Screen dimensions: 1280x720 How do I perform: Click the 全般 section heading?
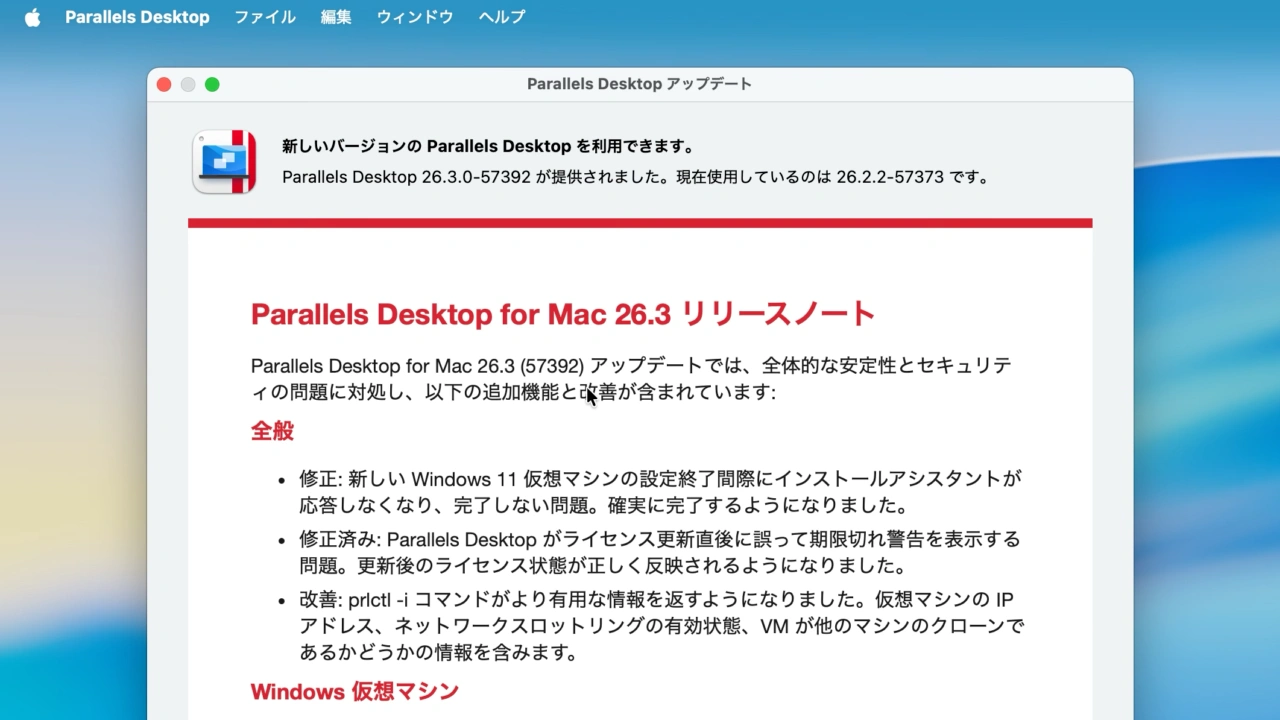pos(272,431)
